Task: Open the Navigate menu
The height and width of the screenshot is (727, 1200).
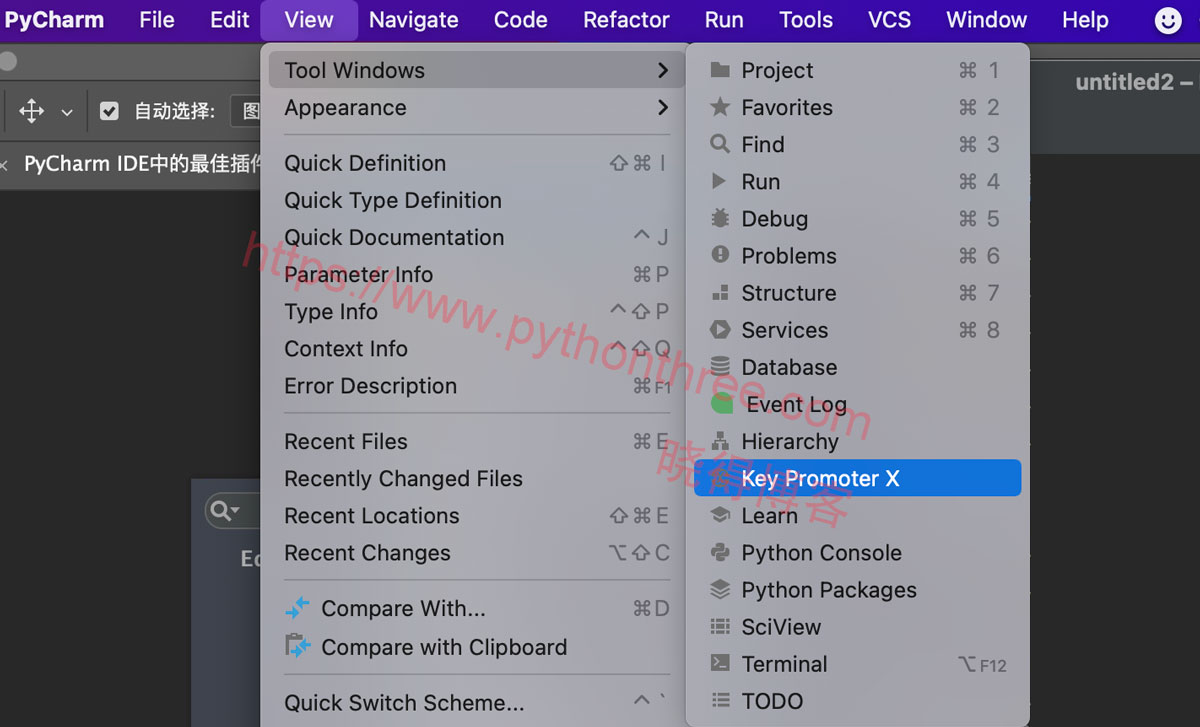Action: pos(413,19)
